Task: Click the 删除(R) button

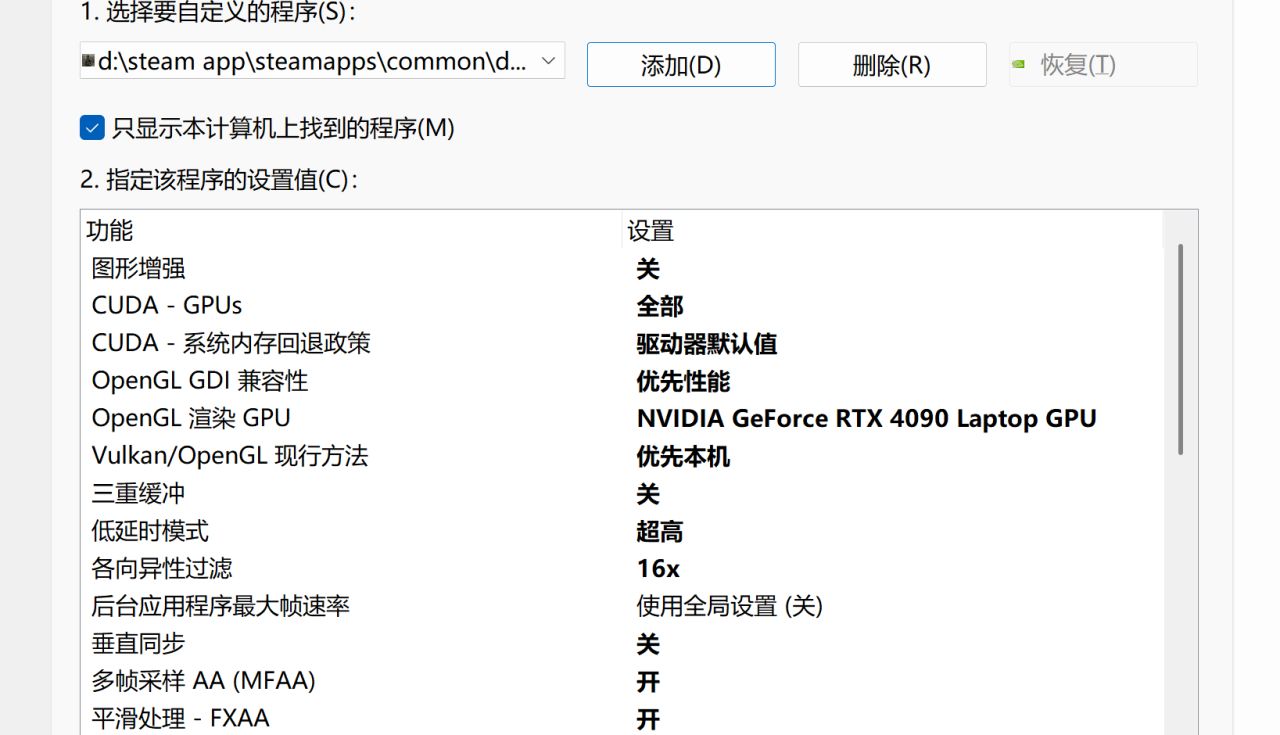Action: (x=892, y=65)
